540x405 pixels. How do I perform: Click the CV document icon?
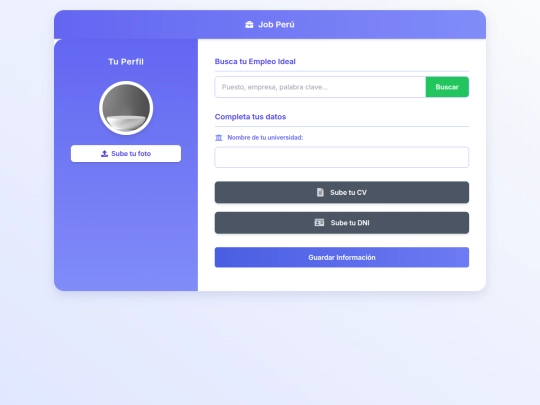click(x=320, y=192)
